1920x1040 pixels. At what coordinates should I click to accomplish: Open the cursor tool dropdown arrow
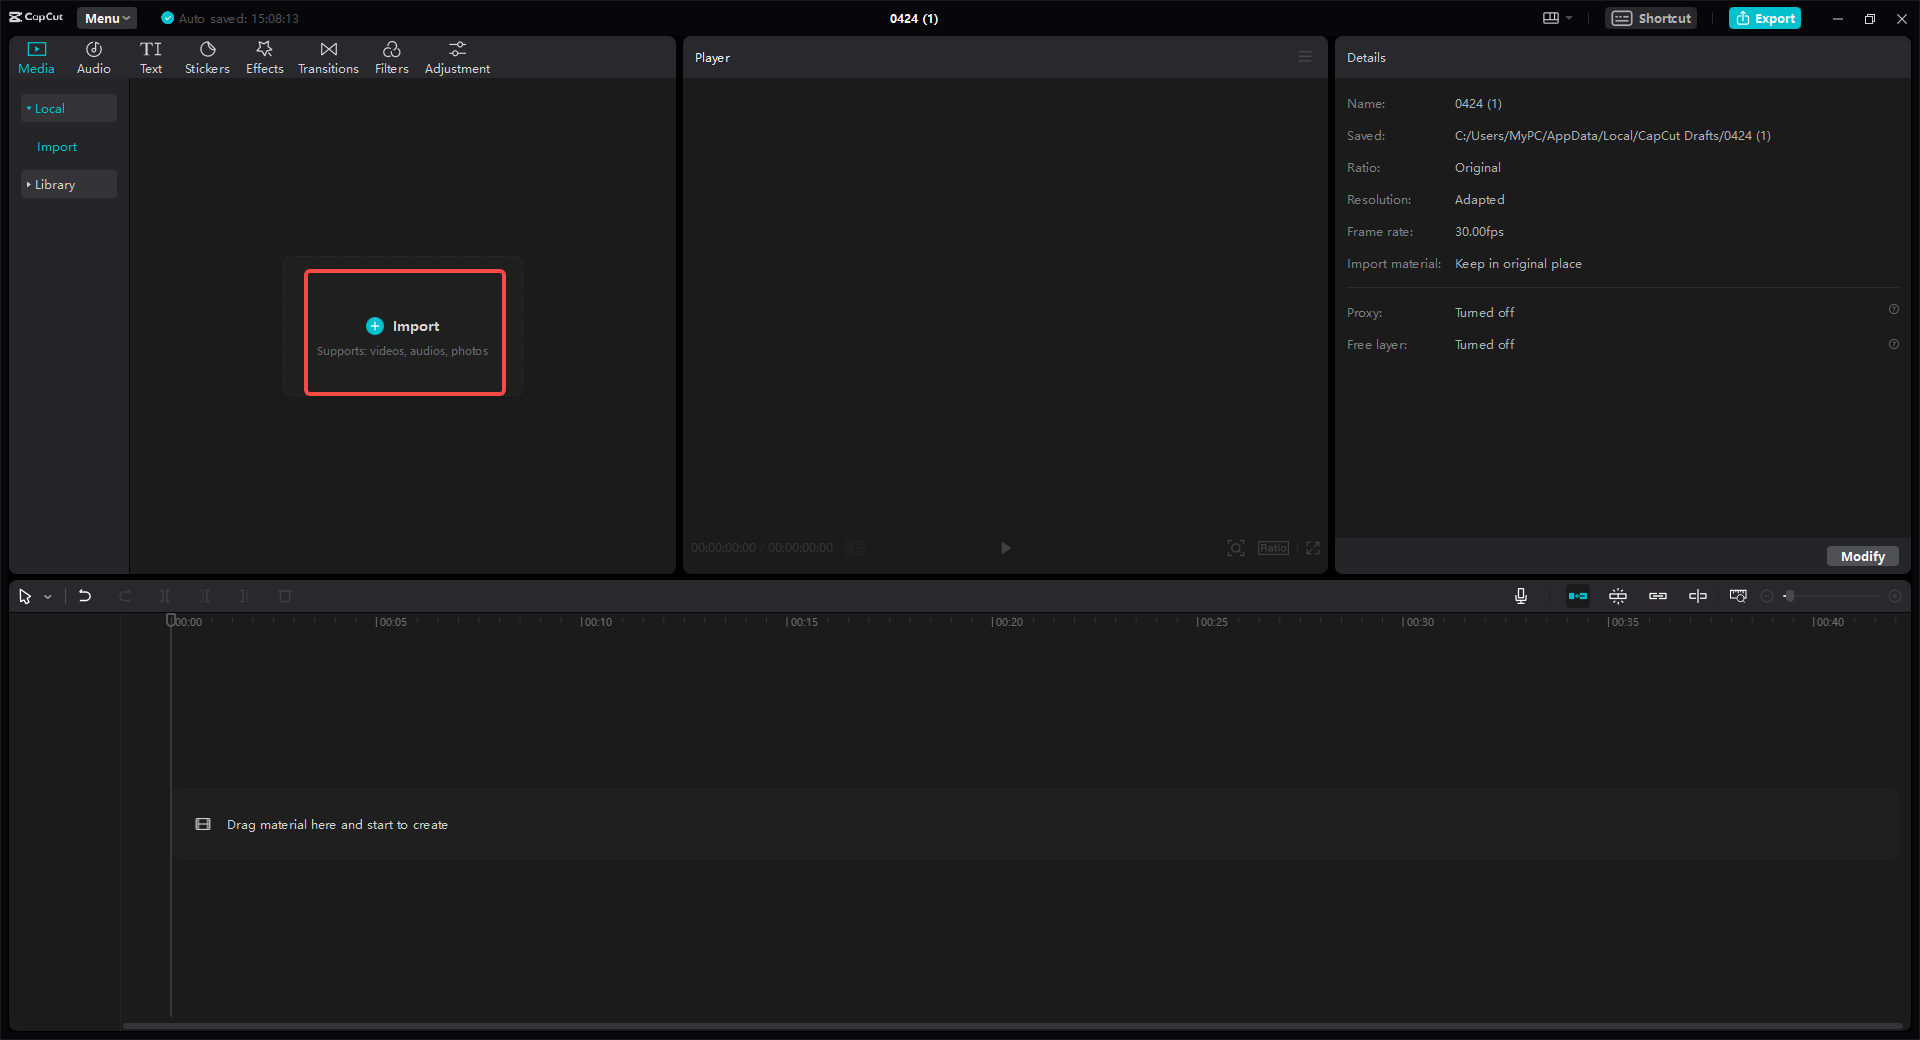(47, 595)
